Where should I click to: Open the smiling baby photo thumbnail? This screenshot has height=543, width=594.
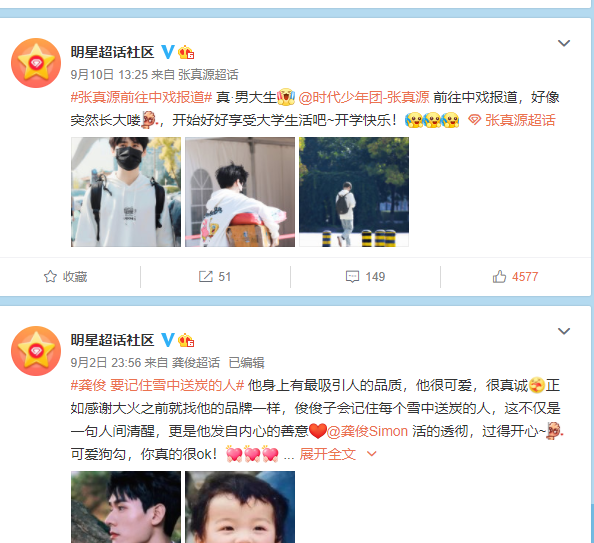[240, 507]
